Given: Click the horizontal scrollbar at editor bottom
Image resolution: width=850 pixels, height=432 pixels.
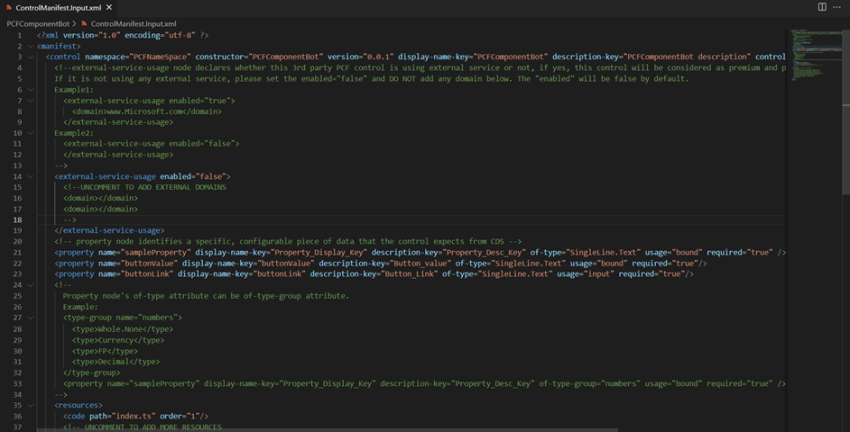Looking at the screenshot, I should (x=327, y=430).
